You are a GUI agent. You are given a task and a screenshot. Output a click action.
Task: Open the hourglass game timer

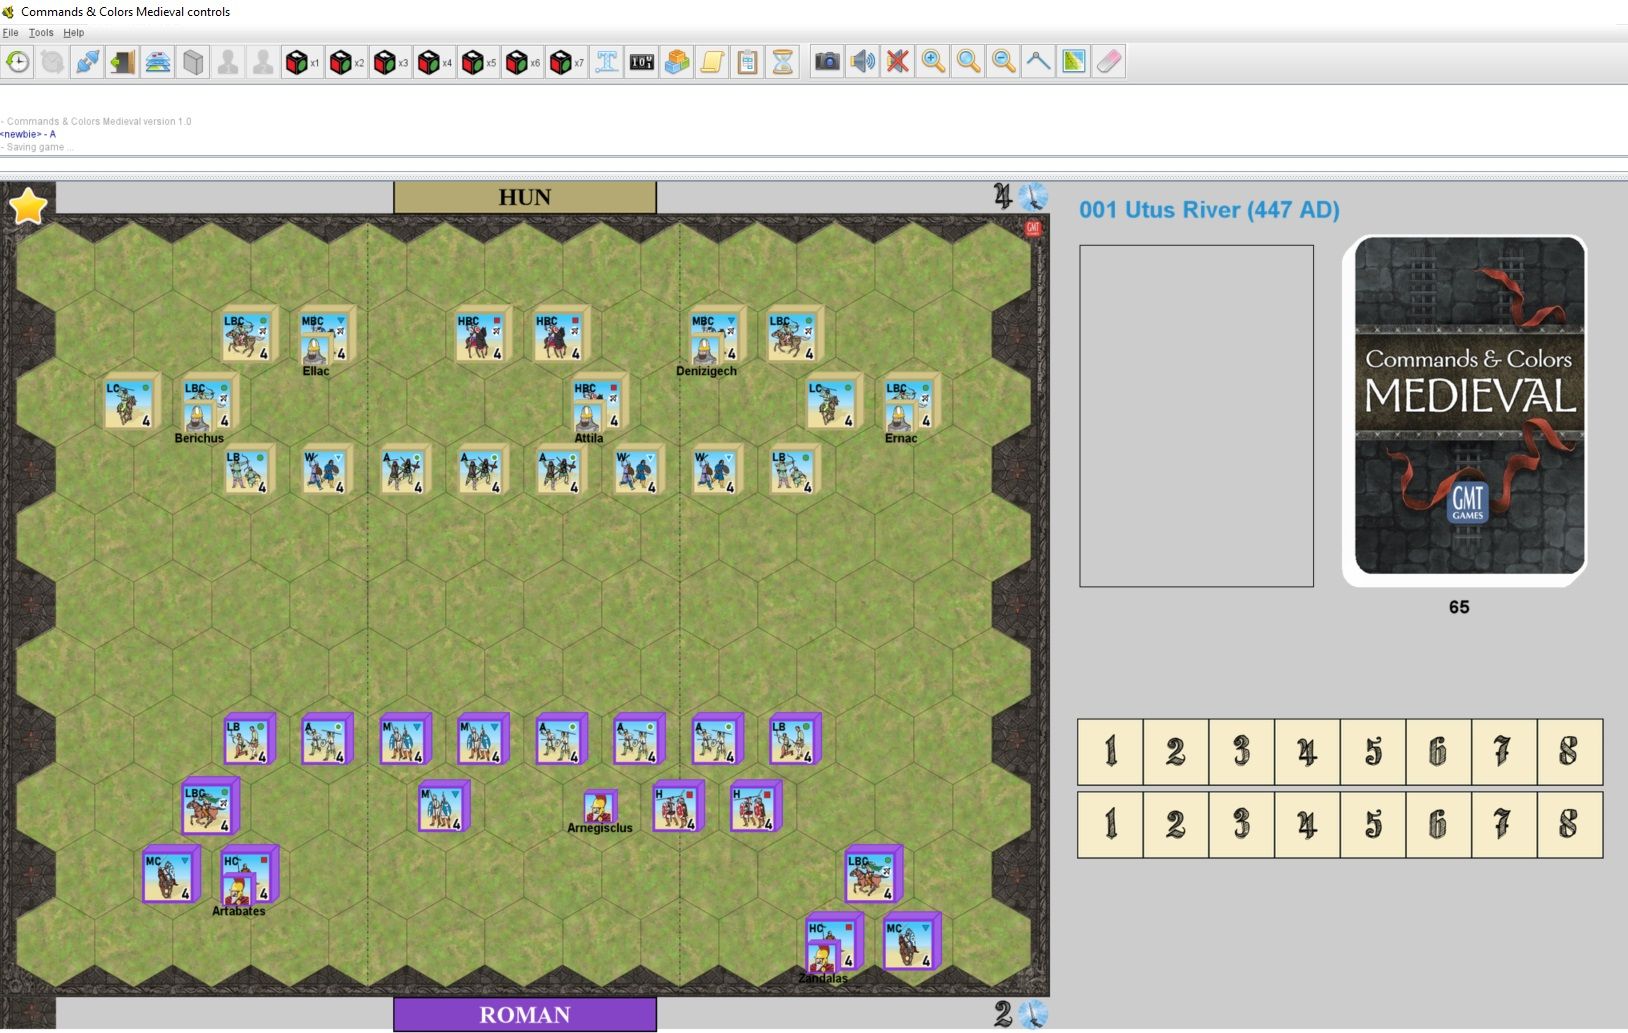coord(783,61)
